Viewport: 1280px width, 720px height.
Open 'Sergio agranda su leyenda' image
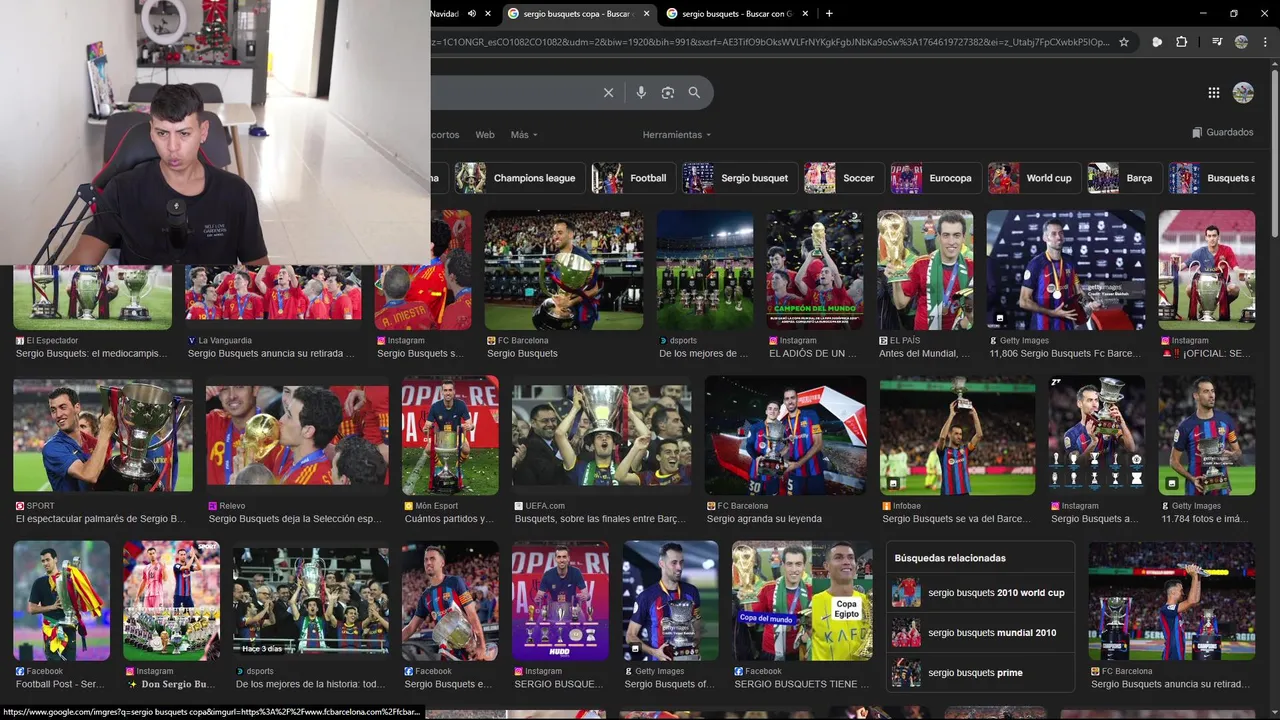(786, 436)
